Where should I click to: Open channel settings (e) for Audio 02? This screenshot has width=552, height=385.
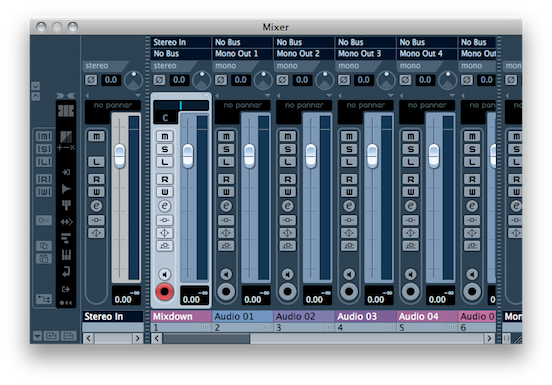coord(288,206)
